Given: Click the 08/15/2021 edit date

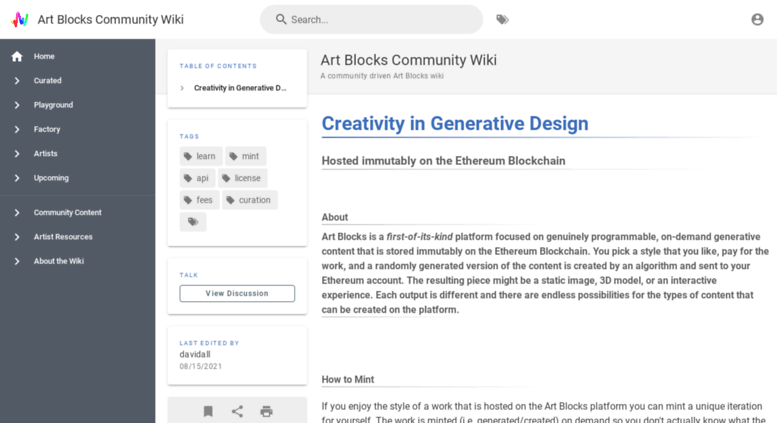Looking at the screenshot, I should tap(201, 367).
